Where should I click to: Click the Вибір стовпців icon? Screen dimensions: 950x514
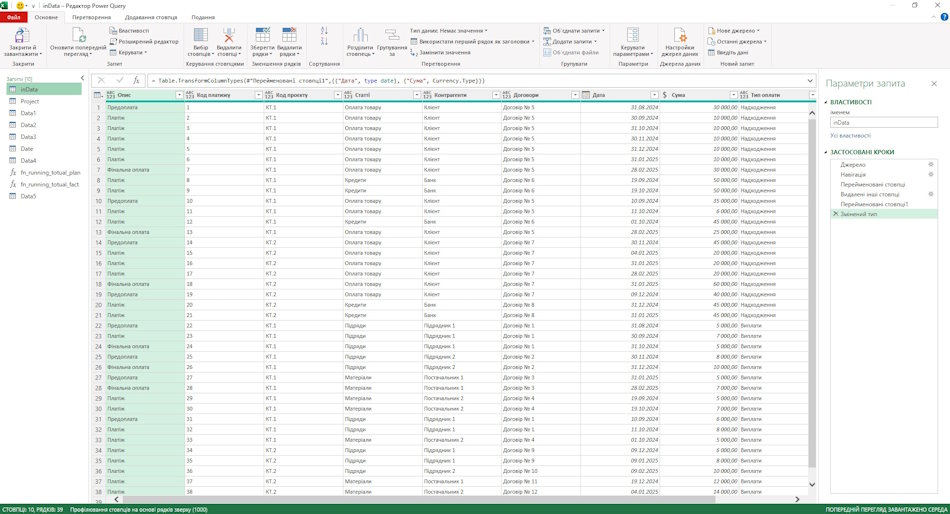[201, 35]
